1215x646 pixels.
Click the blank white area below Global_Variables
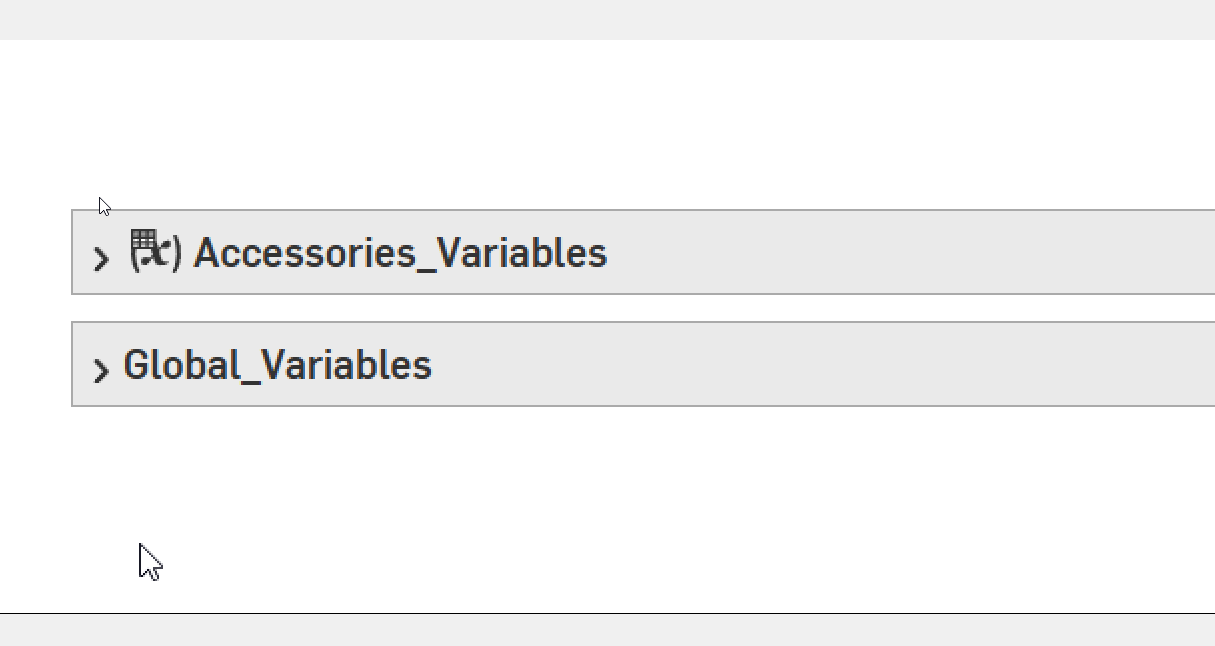coord(600,500)
